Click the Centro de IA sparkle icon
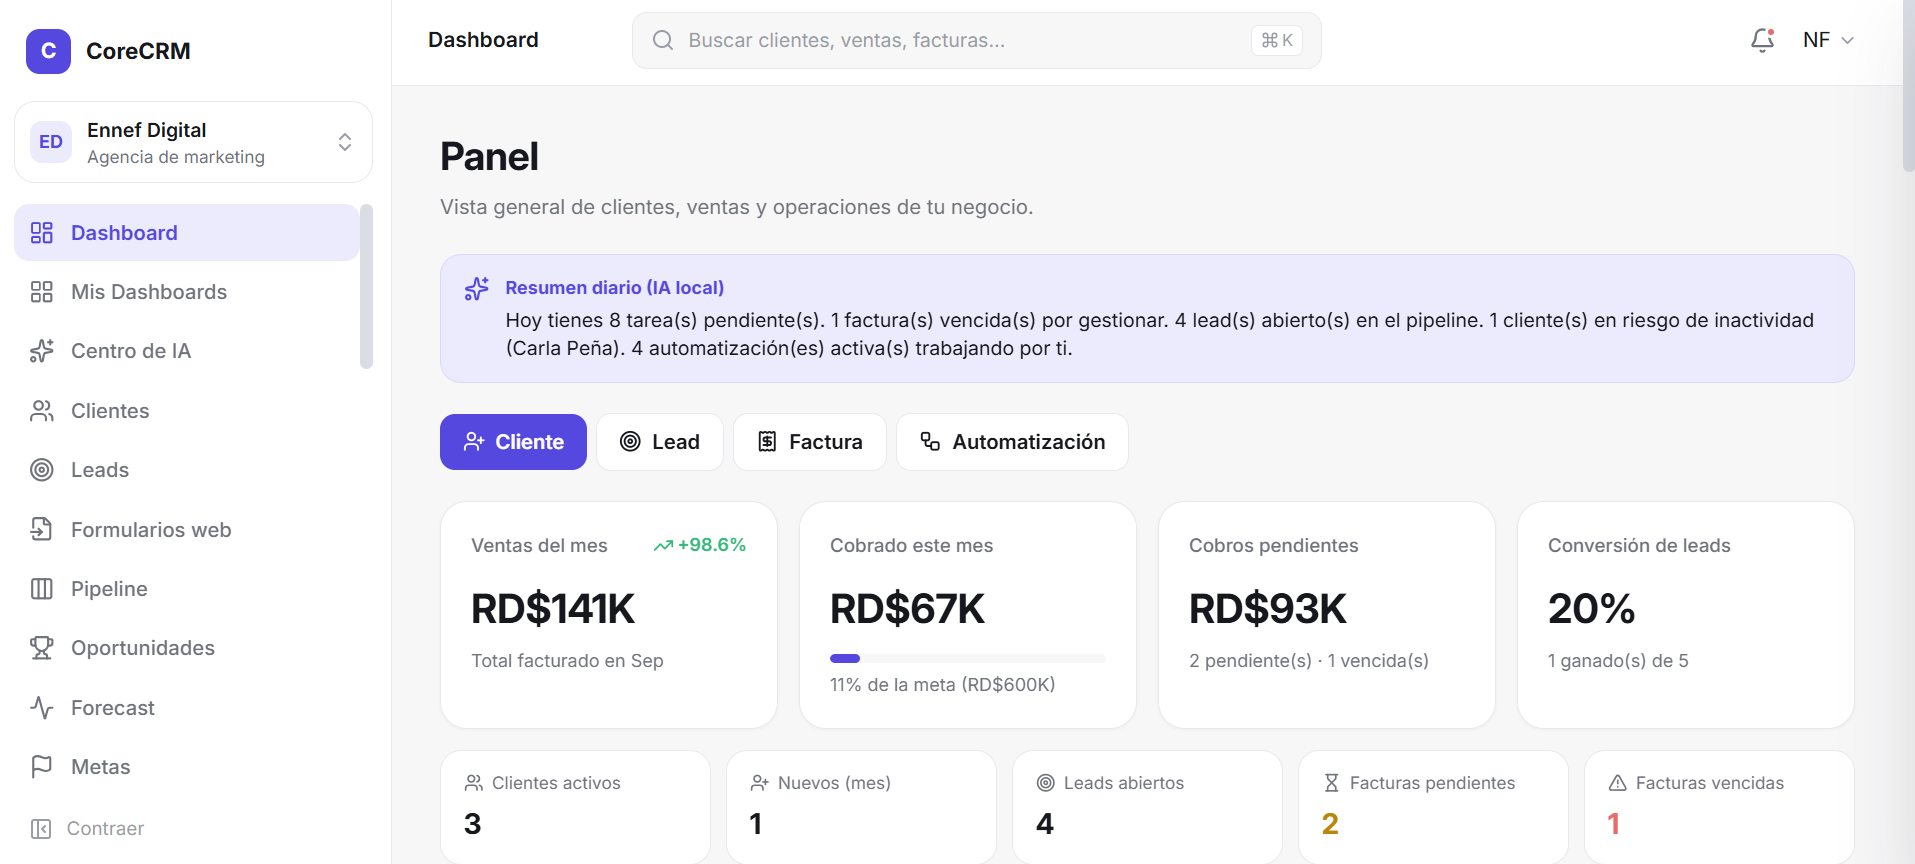 pyautogui.click(x=42, y=351)
